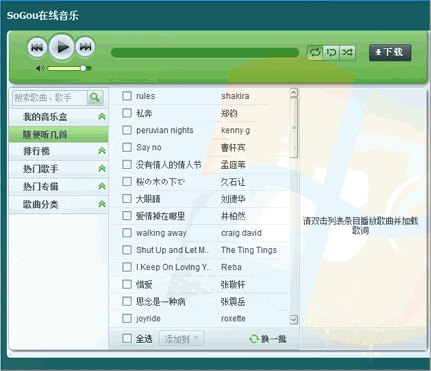Click the scrollbar down arrow in song list
431x371 pixels.
293,320
